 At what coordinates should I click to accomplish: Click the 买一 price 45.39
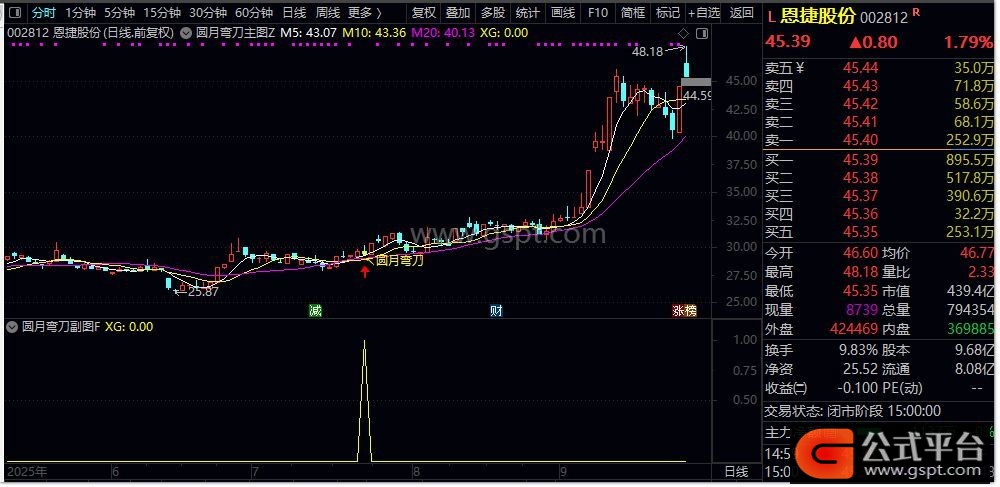click(x=860, y=159)
